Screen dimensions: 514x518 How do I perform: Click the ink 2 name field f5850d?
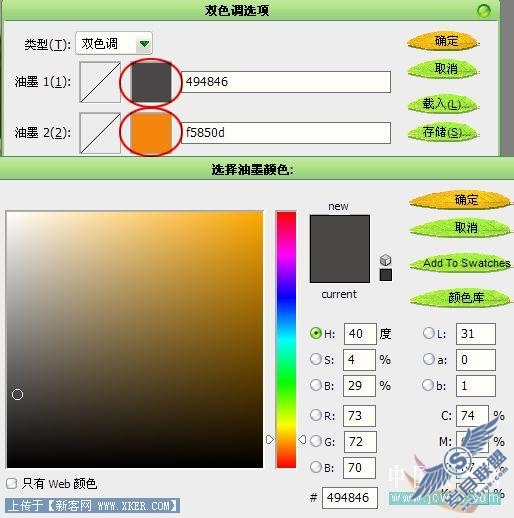pyautogui.click(x=286, y=133)
